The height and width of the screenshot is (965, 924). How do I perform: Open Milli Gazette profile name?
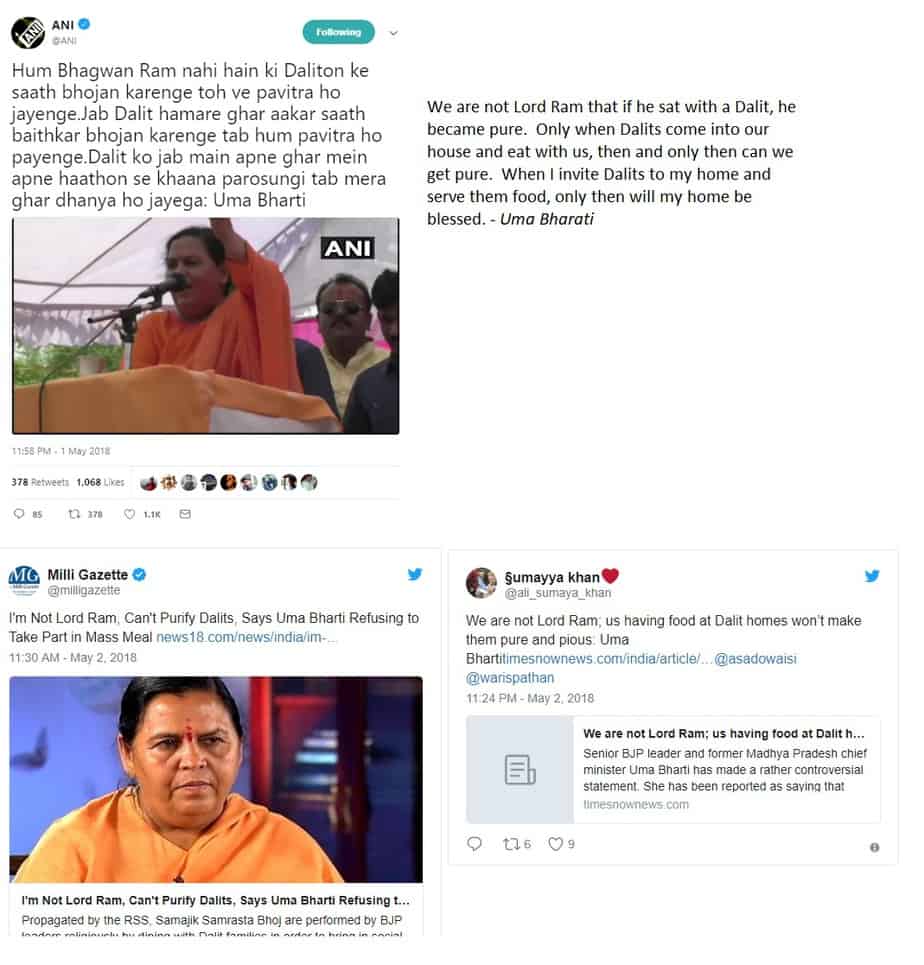(x=88, y=575)
